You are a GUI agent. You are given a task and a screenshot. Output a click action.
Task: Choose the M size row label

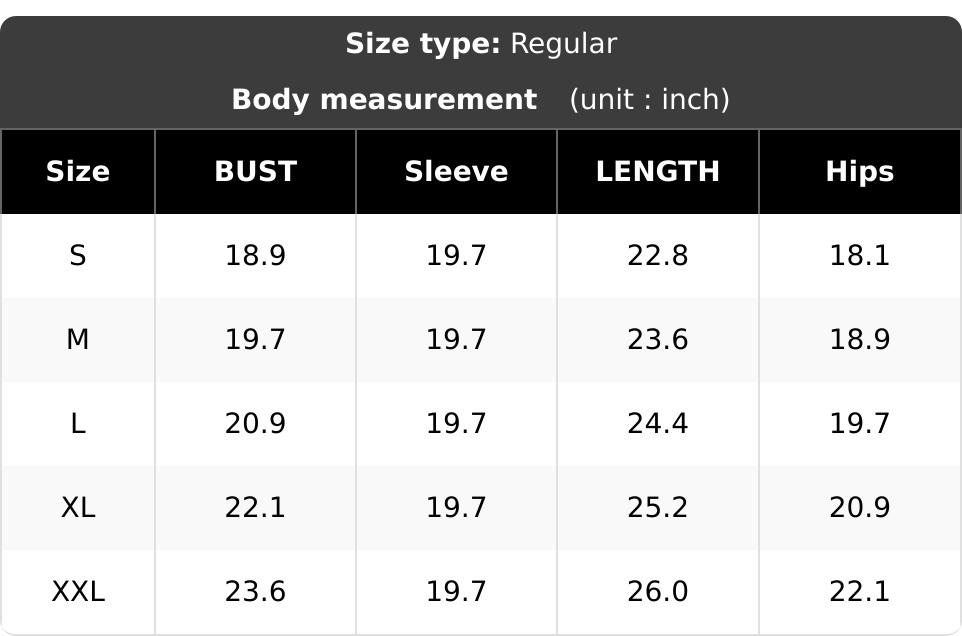78,339
